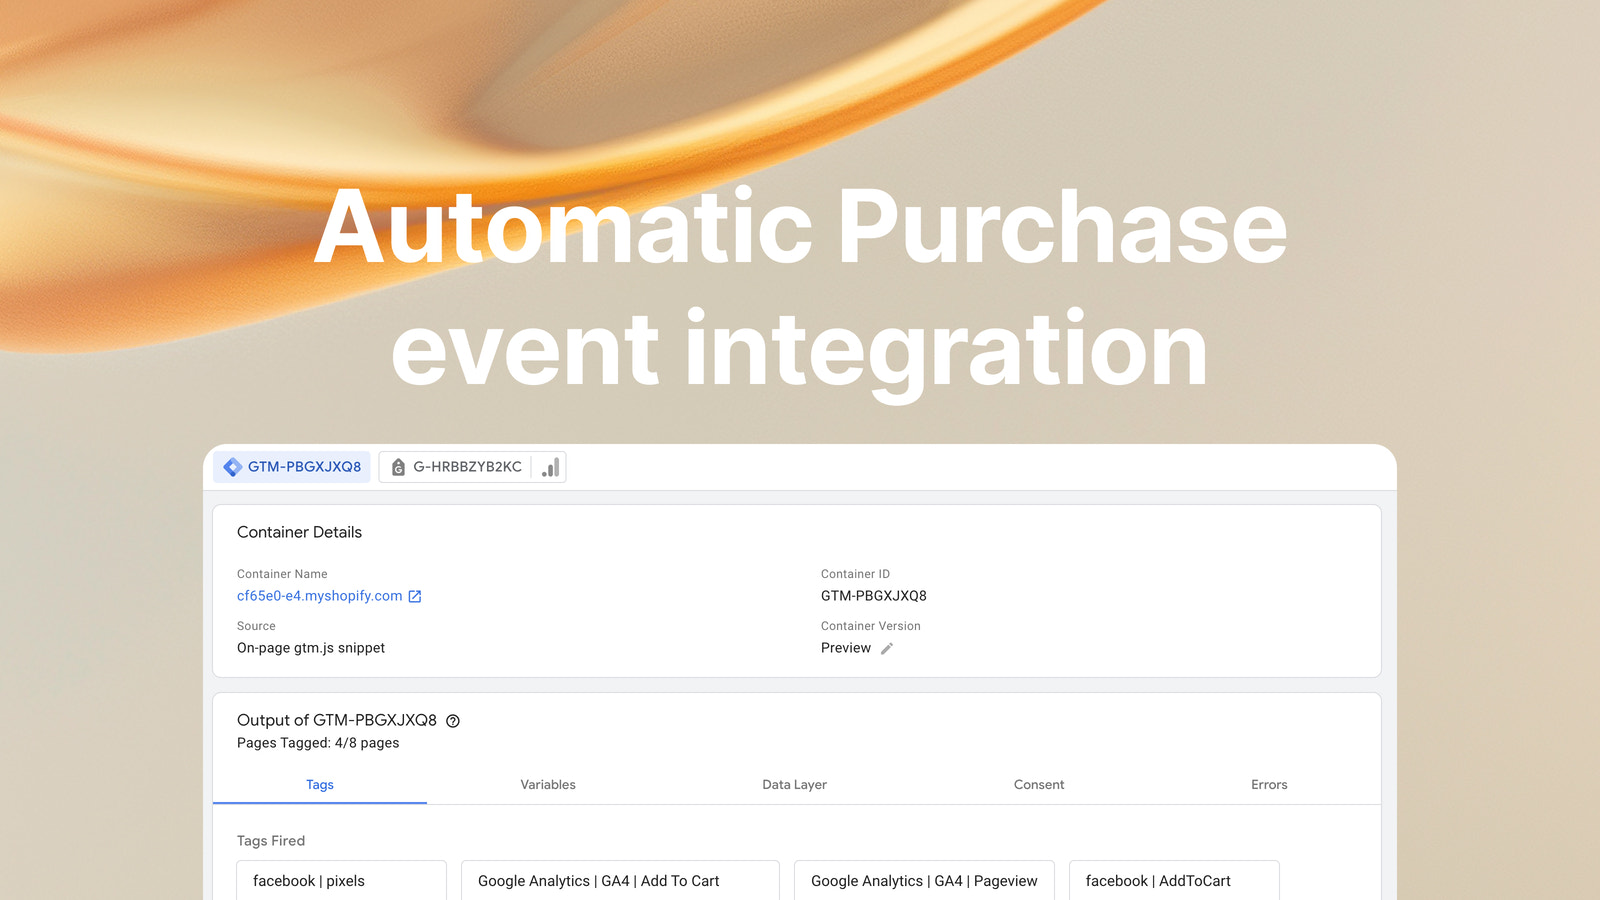This screenshot has width=1600, height=900.
Task: Open Google Analytics | GA4 | Pageview tag
Action: [924, 881]
